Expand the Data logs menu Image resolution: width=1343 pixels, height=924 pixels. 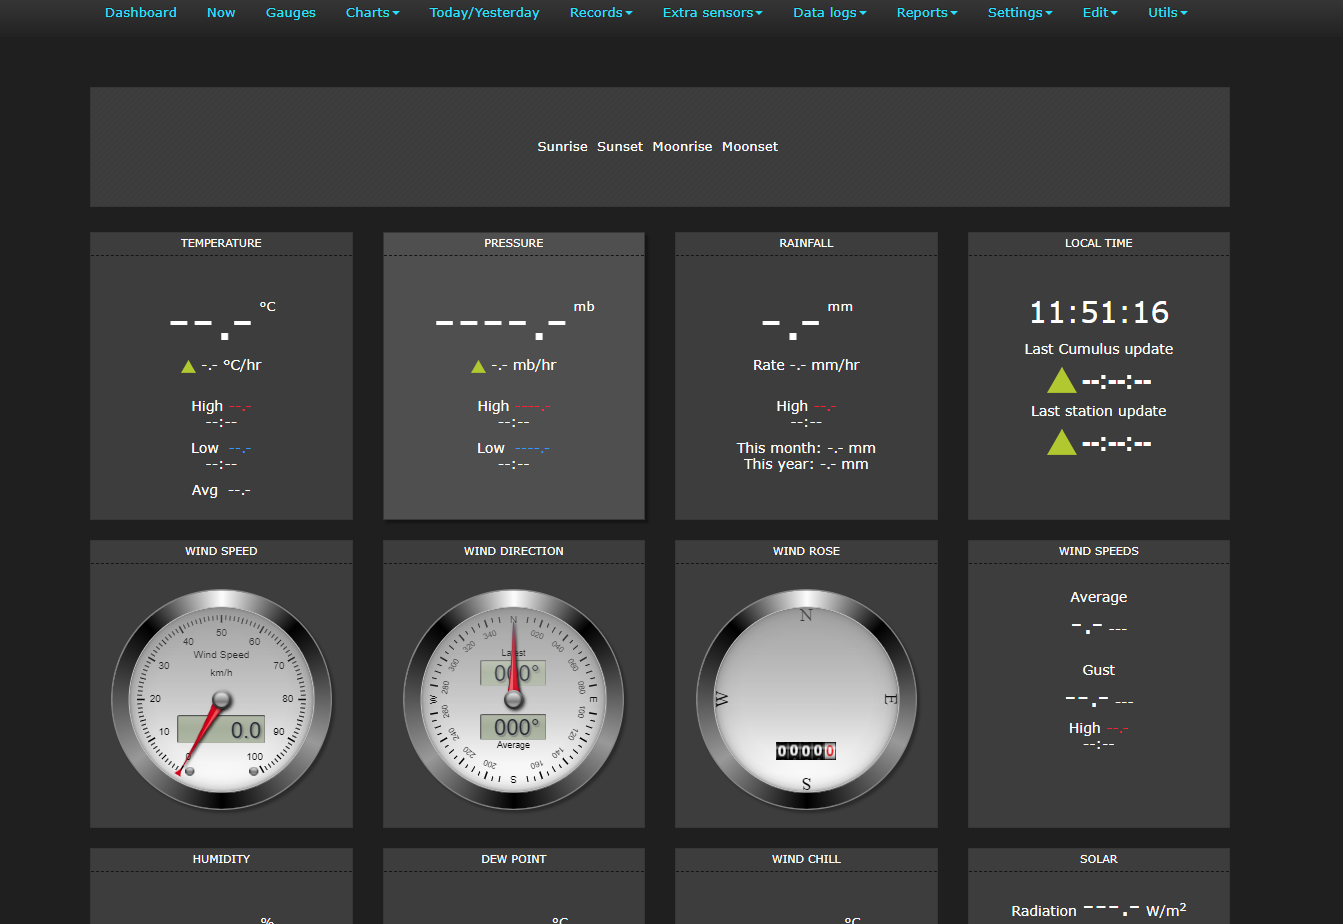[829, 13]
